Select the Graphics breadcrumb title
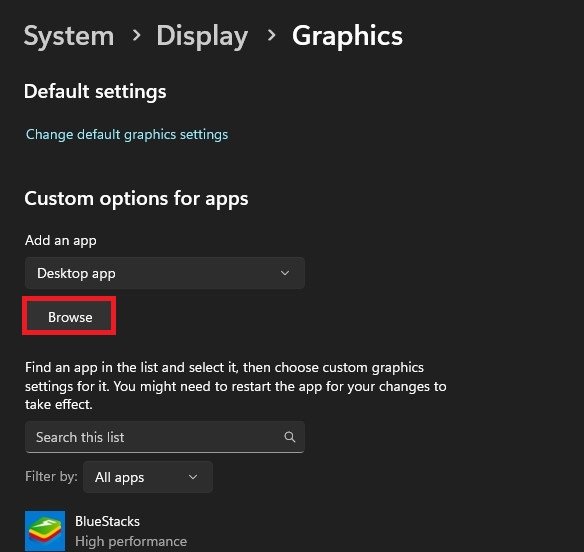The width and height of the screenshot is (584, 552). pyautogui.click(x=347, y=37)
